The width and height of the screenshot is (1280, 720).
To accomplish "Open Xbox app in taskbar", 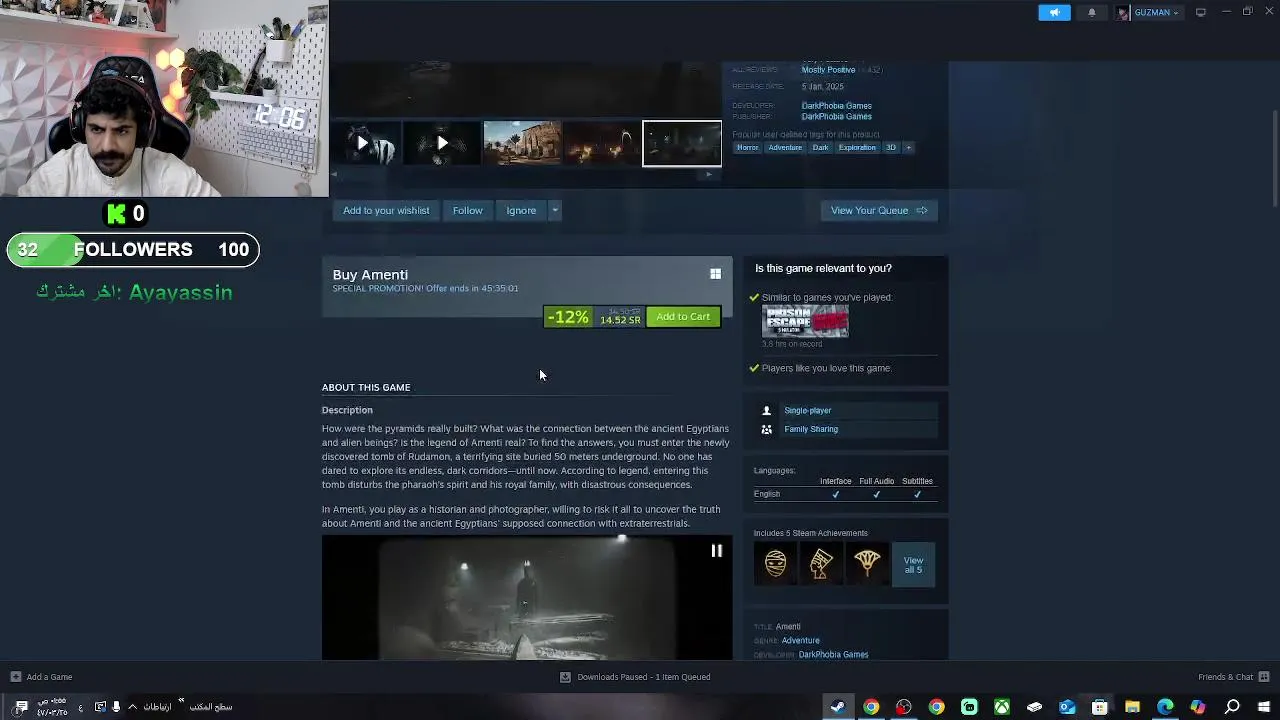I will point(1001,707).
